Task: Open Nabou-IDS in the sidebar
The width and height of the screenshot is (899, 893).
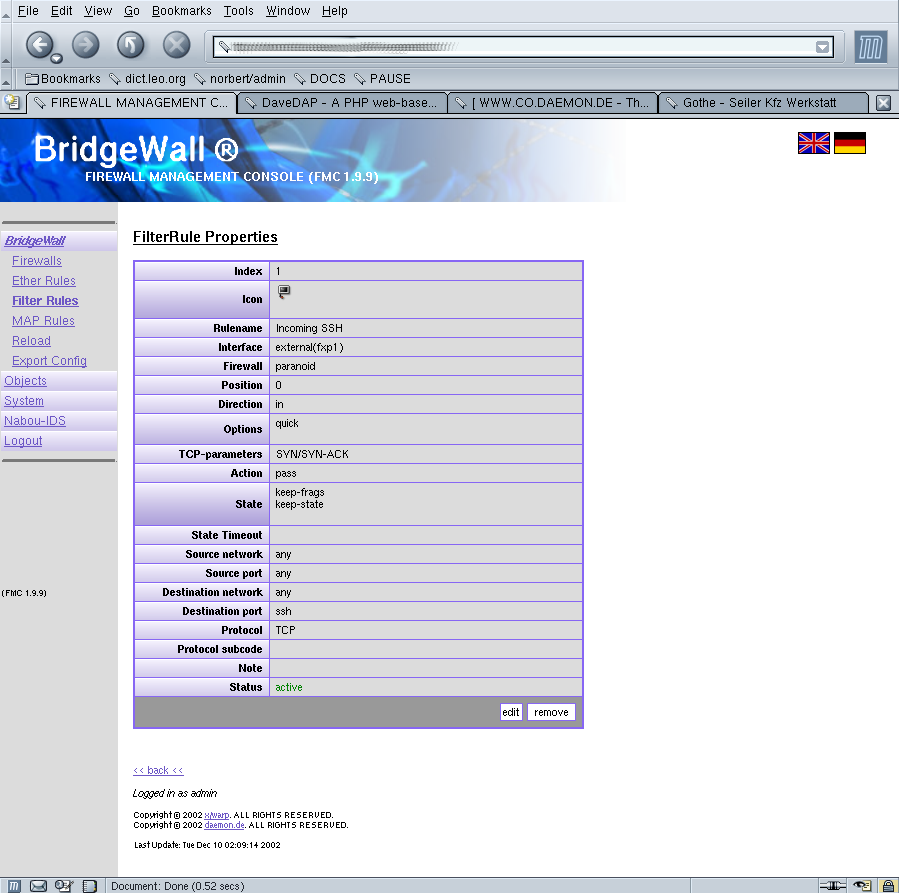Action: [35, 421]
